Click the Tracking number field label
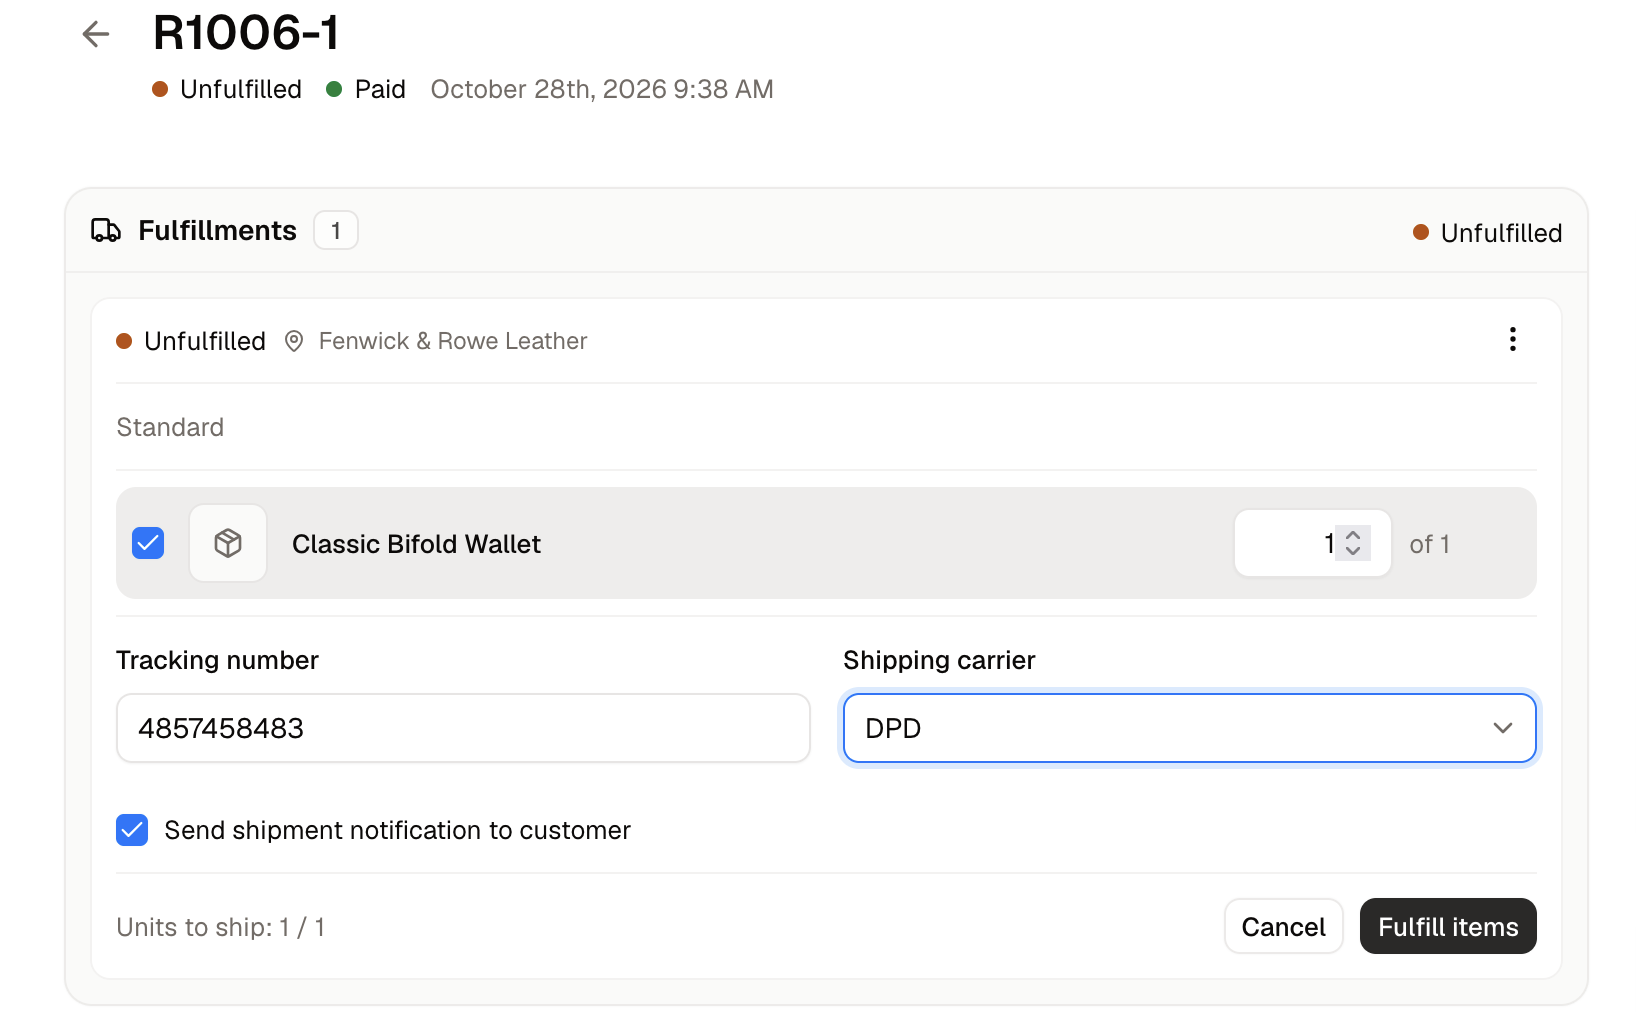Image resolution: width=1636 pixels, height=1012 pixels. [217, 660]
